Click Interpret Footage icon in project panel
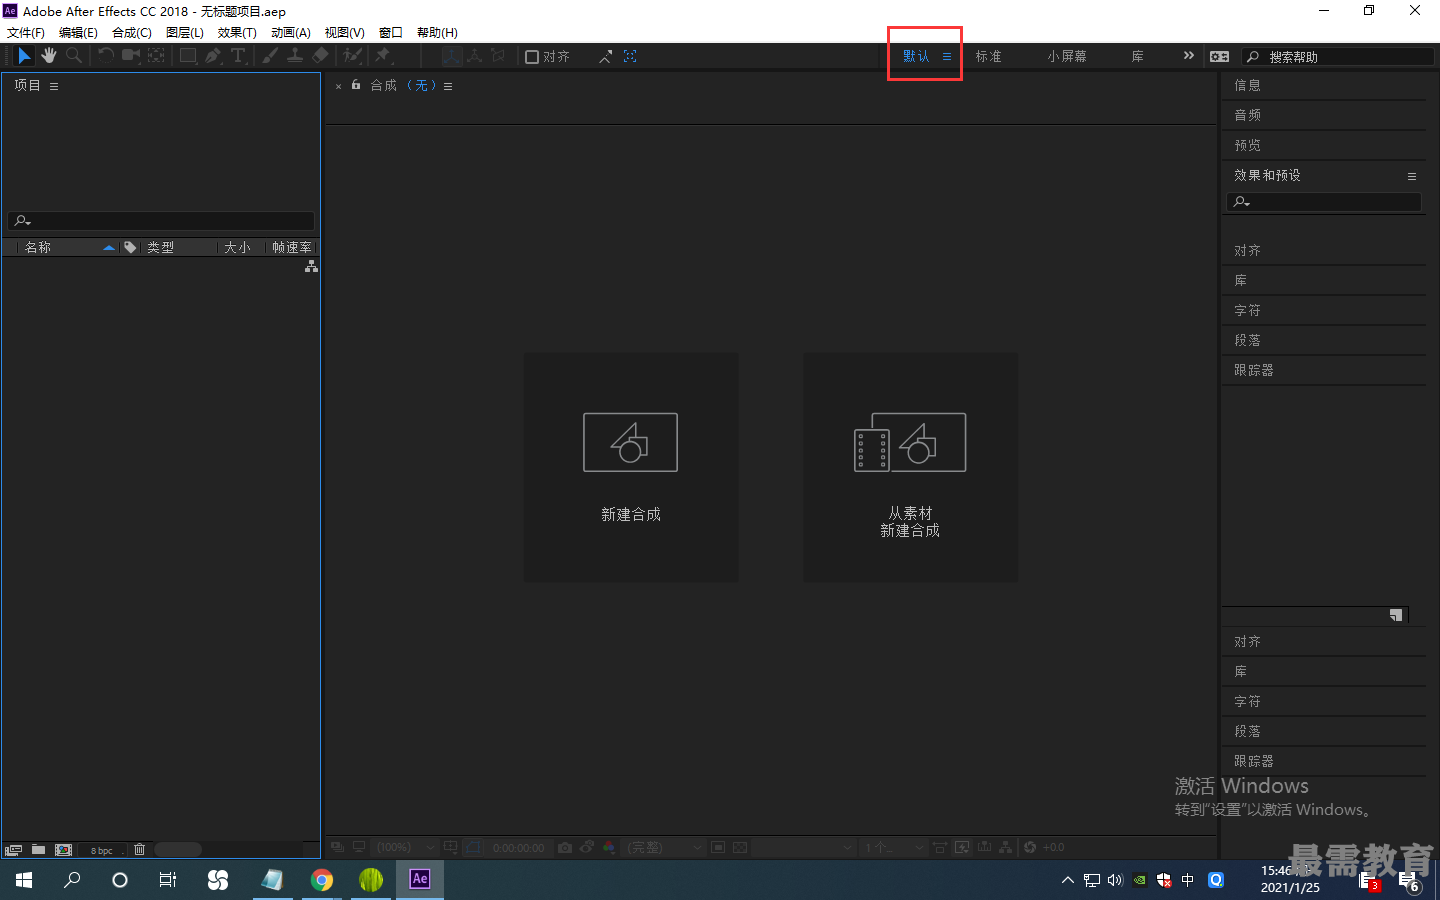1440x900 pixels. (13, 850)
